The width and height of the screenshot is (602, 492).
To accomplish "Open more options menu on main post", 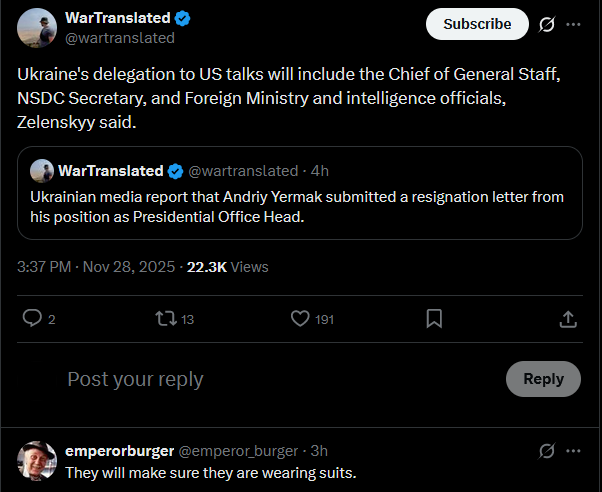I will pyautogui.click(x=573, y=25).
